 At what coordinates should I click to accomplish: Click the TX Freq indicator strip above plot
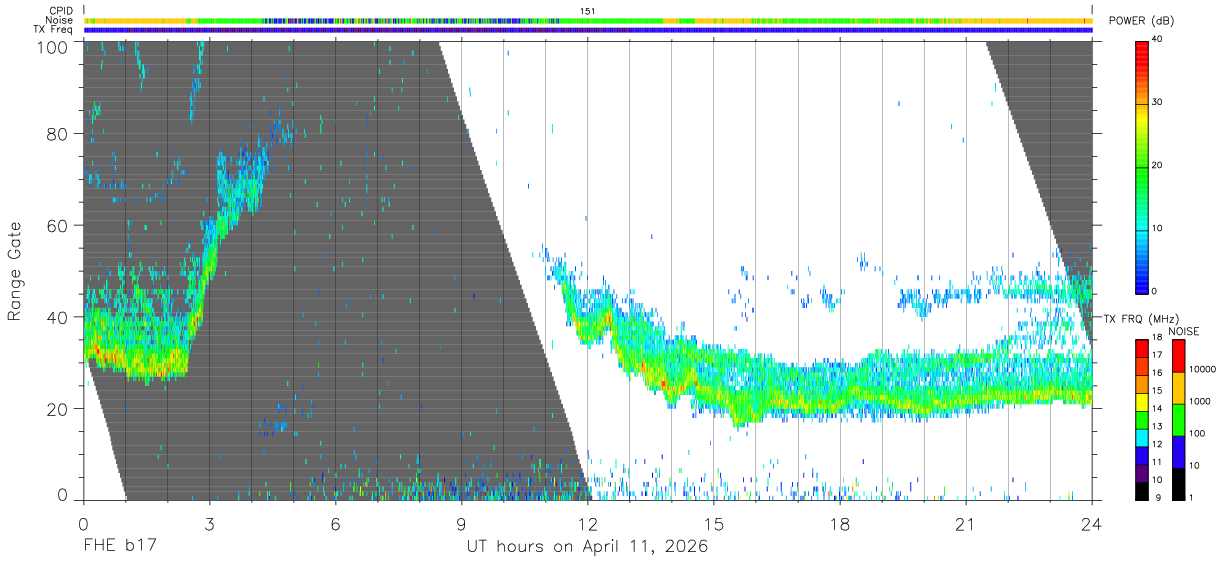pos(589,30)
